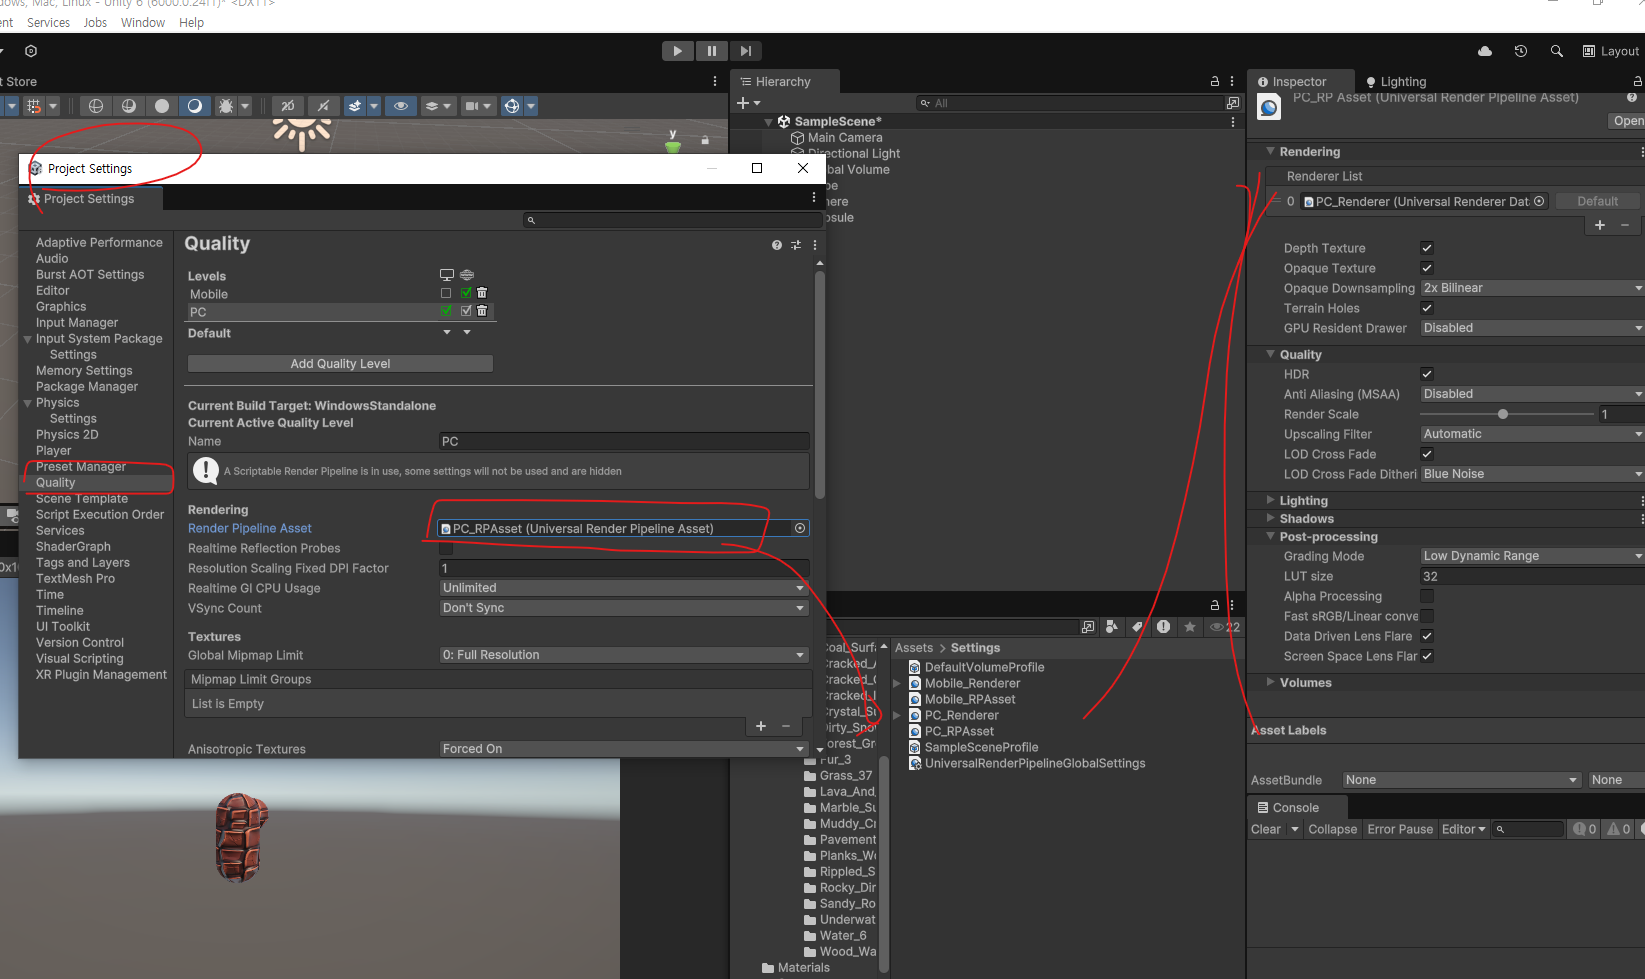Delete the PC quality level via trash icon
1645x979 pixels.
click(482, 311)
